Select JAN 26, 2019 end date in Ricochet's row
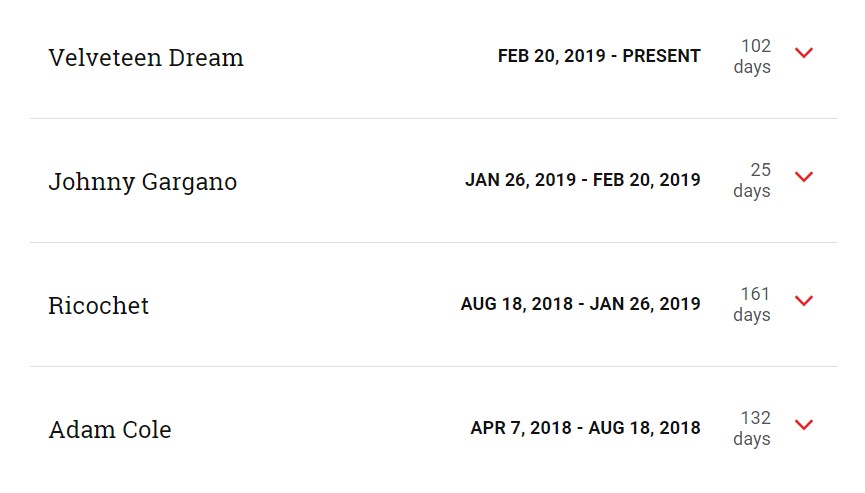Image resolution: width=865 pixels, height=493 pixels. 645,304
